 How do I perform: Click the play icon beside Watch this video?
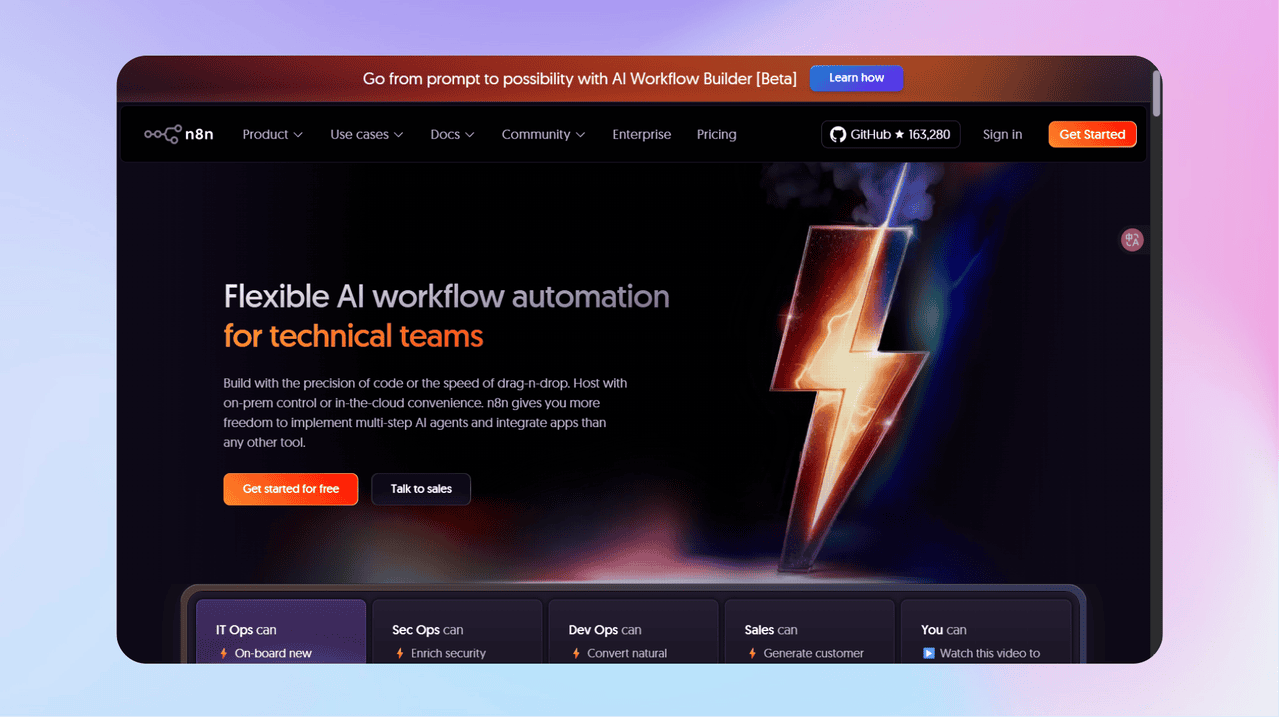click(929, 653)
